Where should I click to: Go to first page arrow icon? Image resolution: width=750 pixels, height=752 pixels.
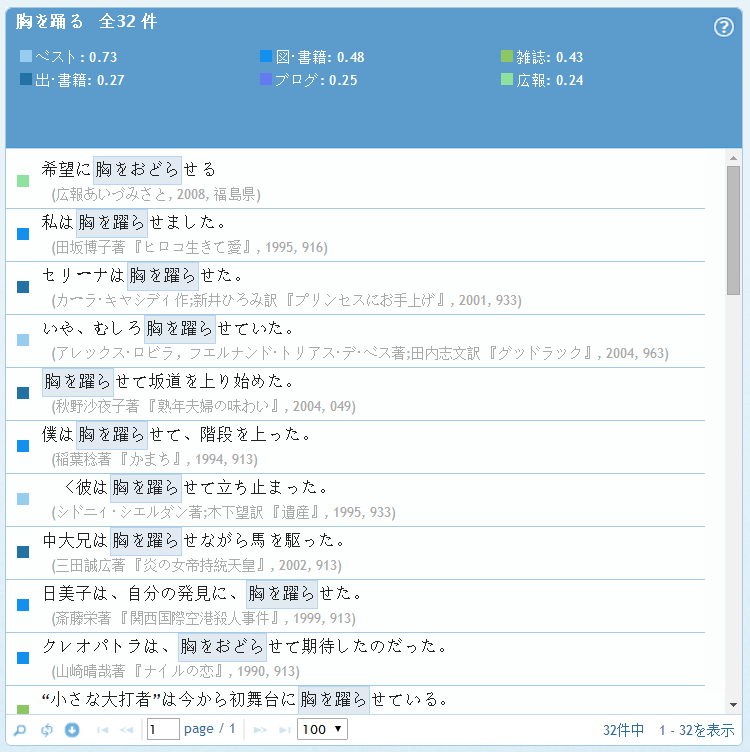(x=102, y=730)
